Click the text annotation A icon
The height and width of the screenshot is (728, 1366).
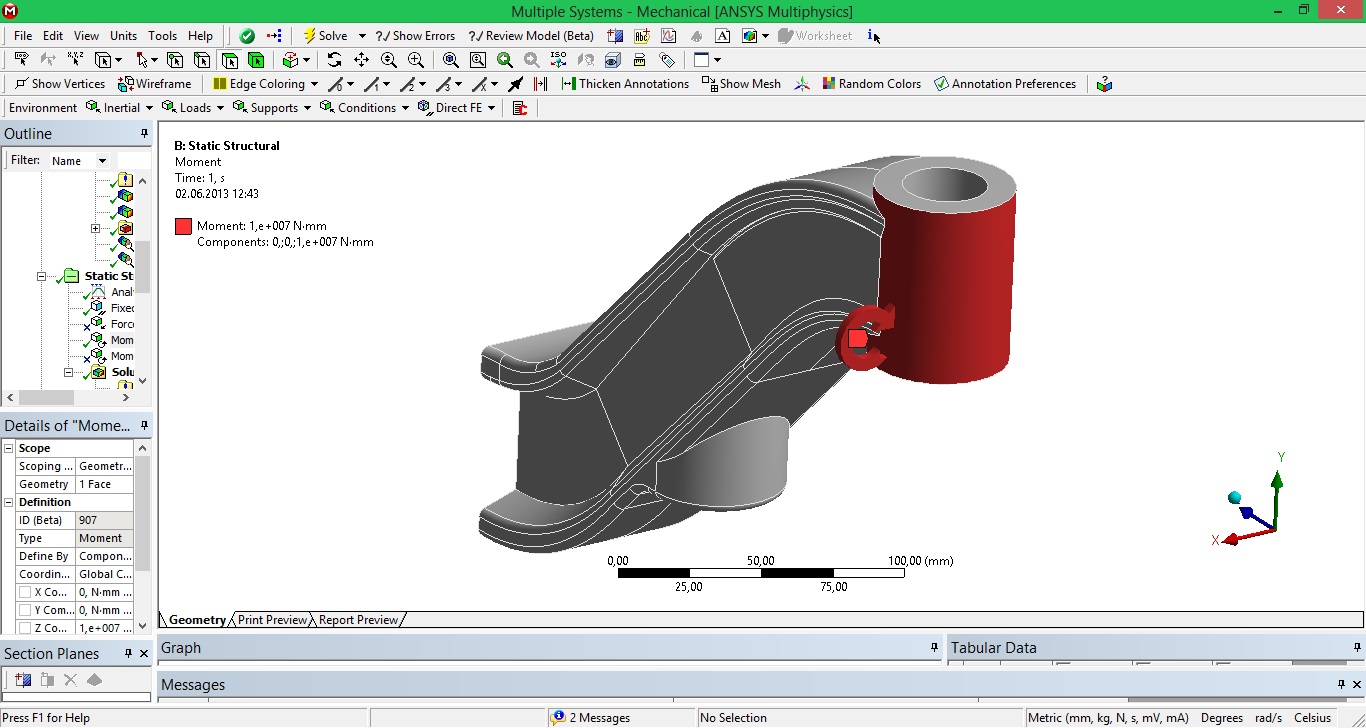tap(723, 36)
